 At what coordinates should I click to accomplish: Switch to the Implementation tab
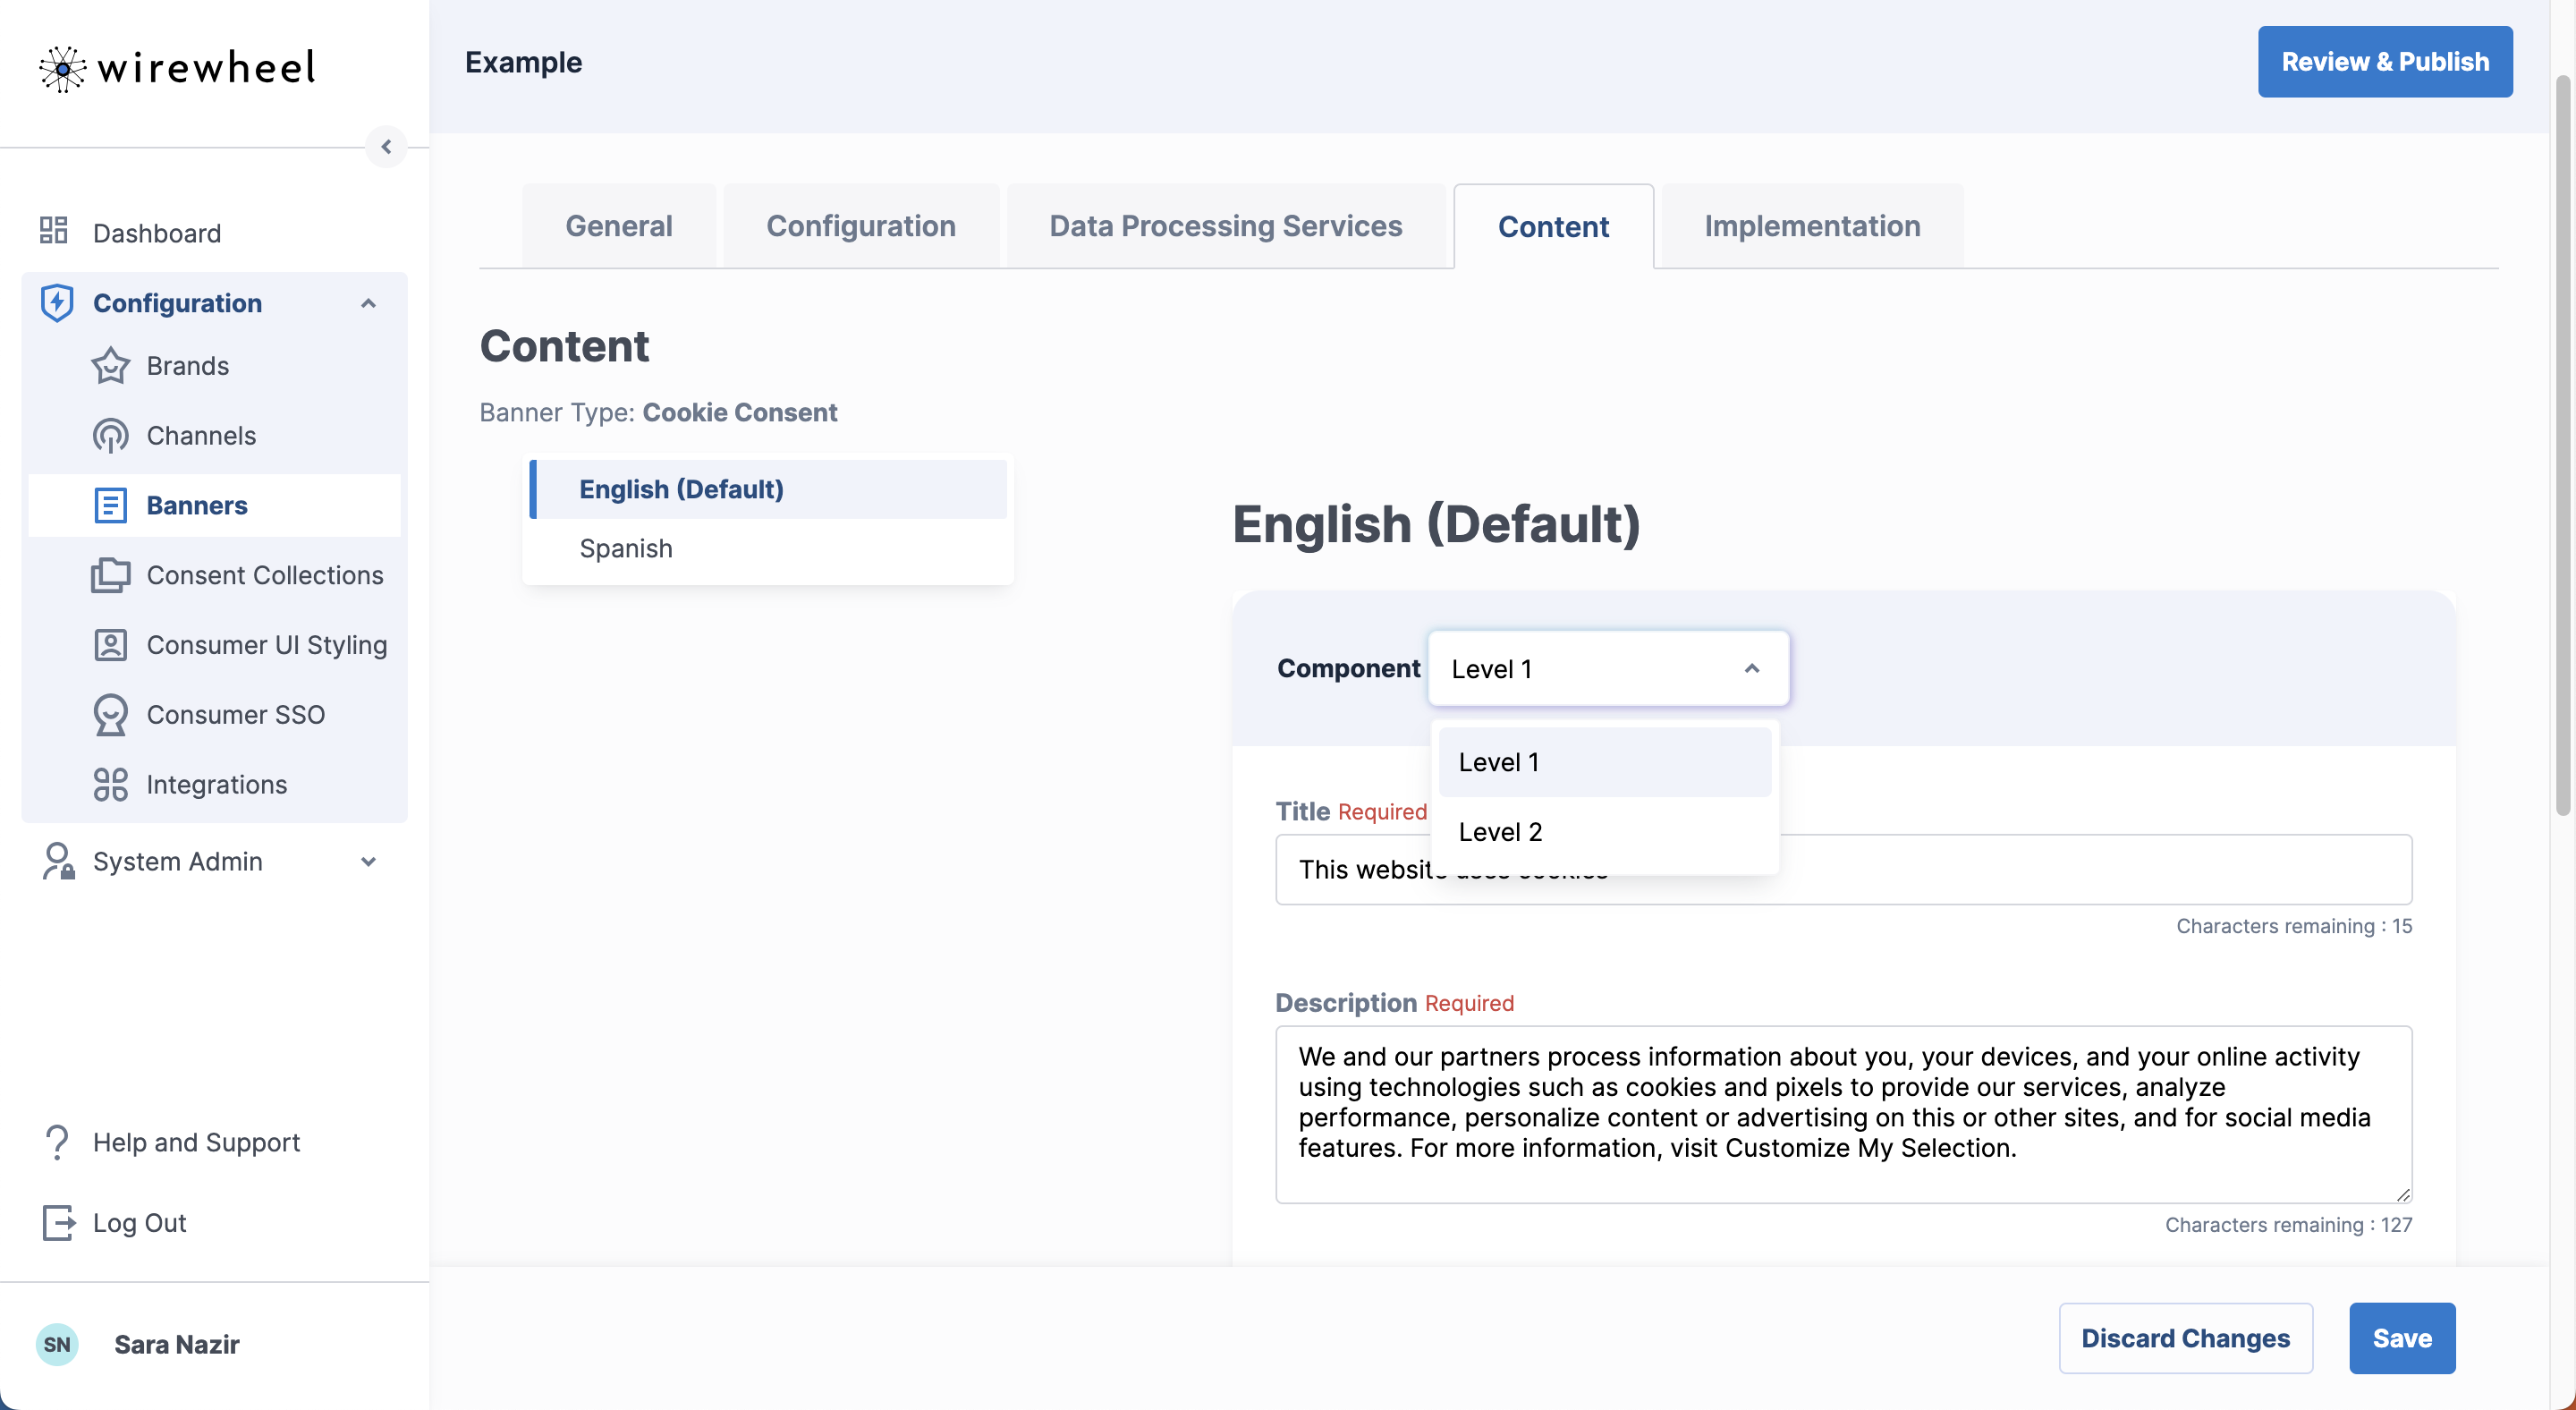tap(1811, 226)
